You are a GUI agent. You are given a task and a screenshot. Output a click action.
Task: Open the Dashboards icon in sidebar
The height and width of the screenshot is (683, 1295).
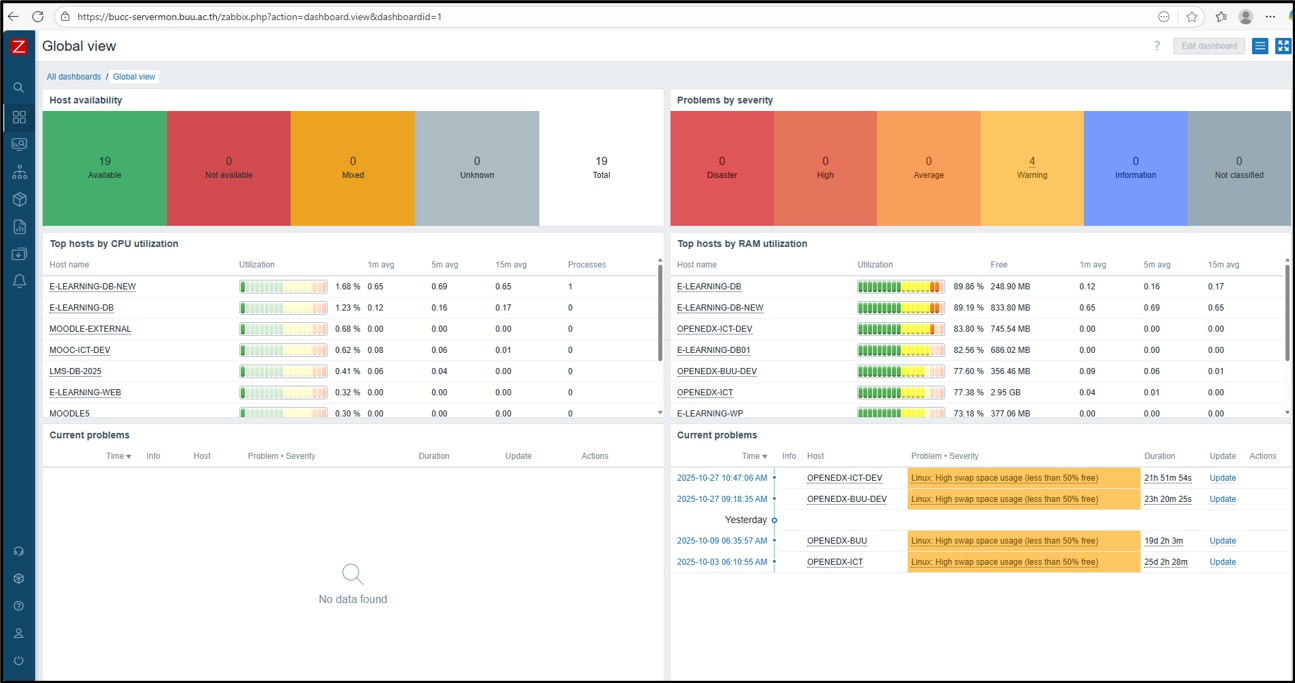pyautogui.click(x=19, y=117)
